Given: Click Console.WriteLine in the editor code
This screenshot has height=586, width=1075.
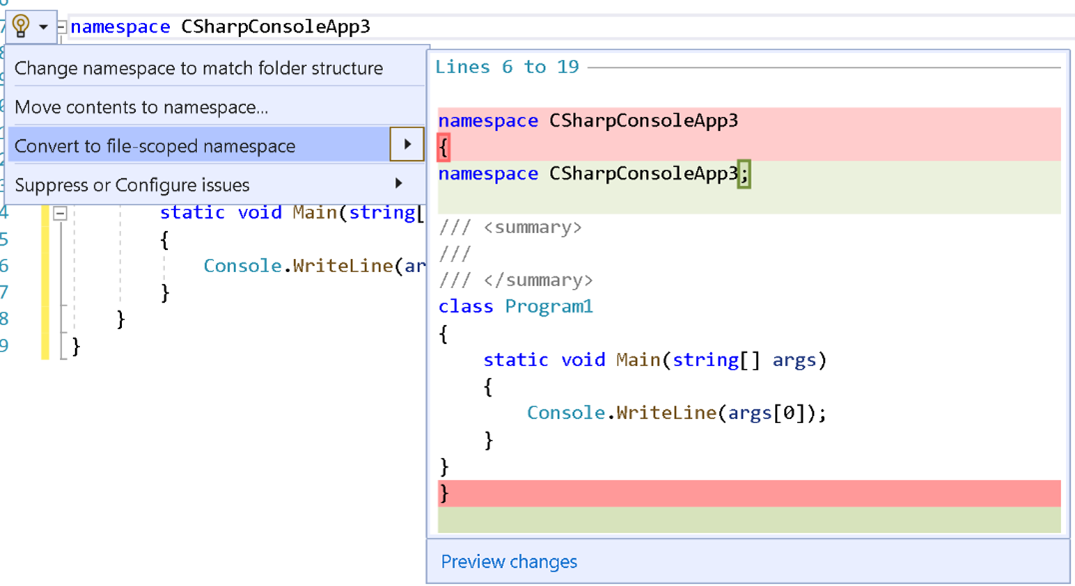Looking at the screenshot, I should coord(298,266).
